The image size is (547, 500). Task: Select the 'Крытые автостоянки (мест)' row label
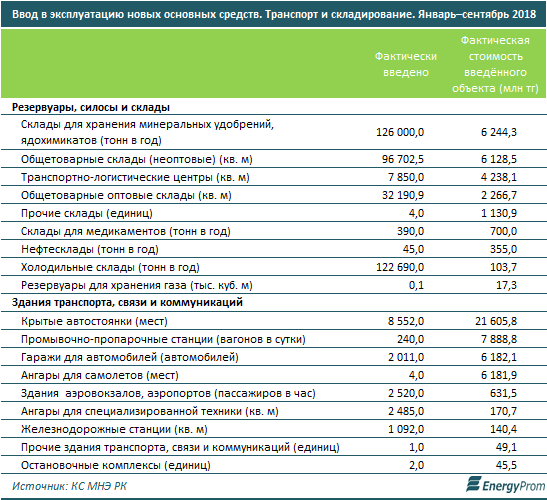94,321
